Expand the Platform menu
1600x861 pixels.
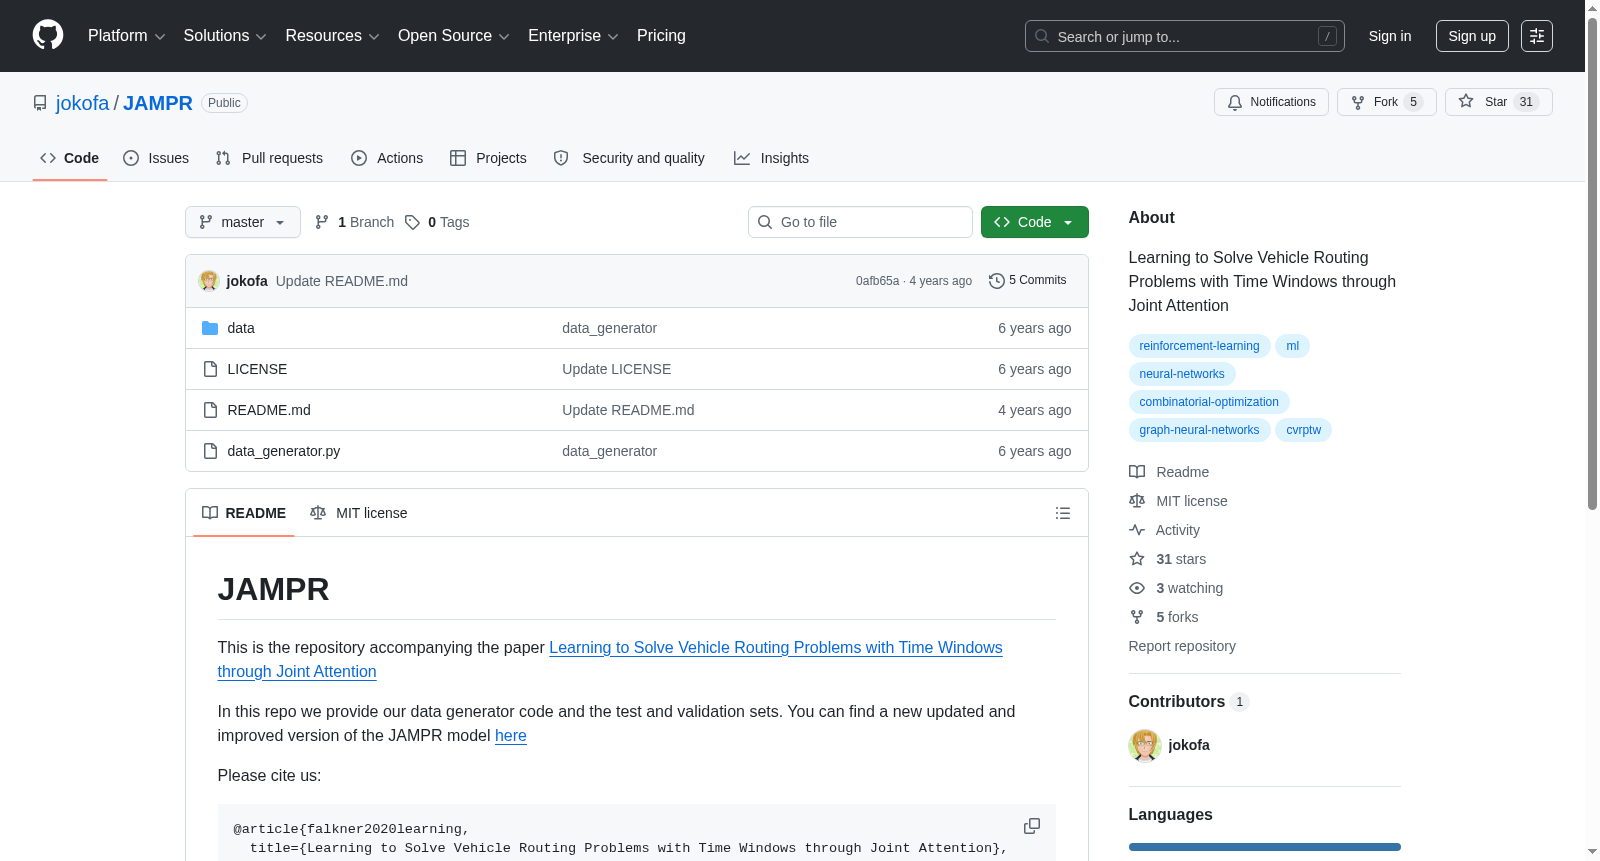[127, 36]
